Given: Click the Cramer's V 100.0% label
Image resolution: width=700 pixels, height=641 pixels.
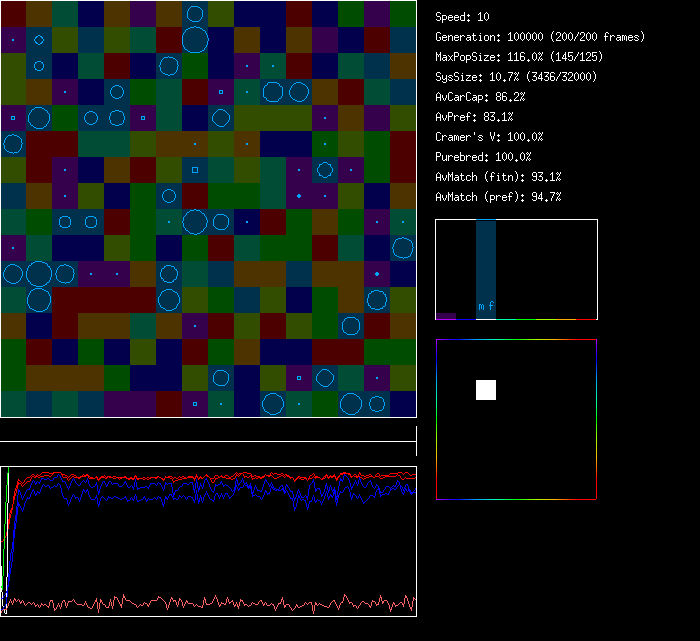Looking at the screenshot, I should pos(490,137).
